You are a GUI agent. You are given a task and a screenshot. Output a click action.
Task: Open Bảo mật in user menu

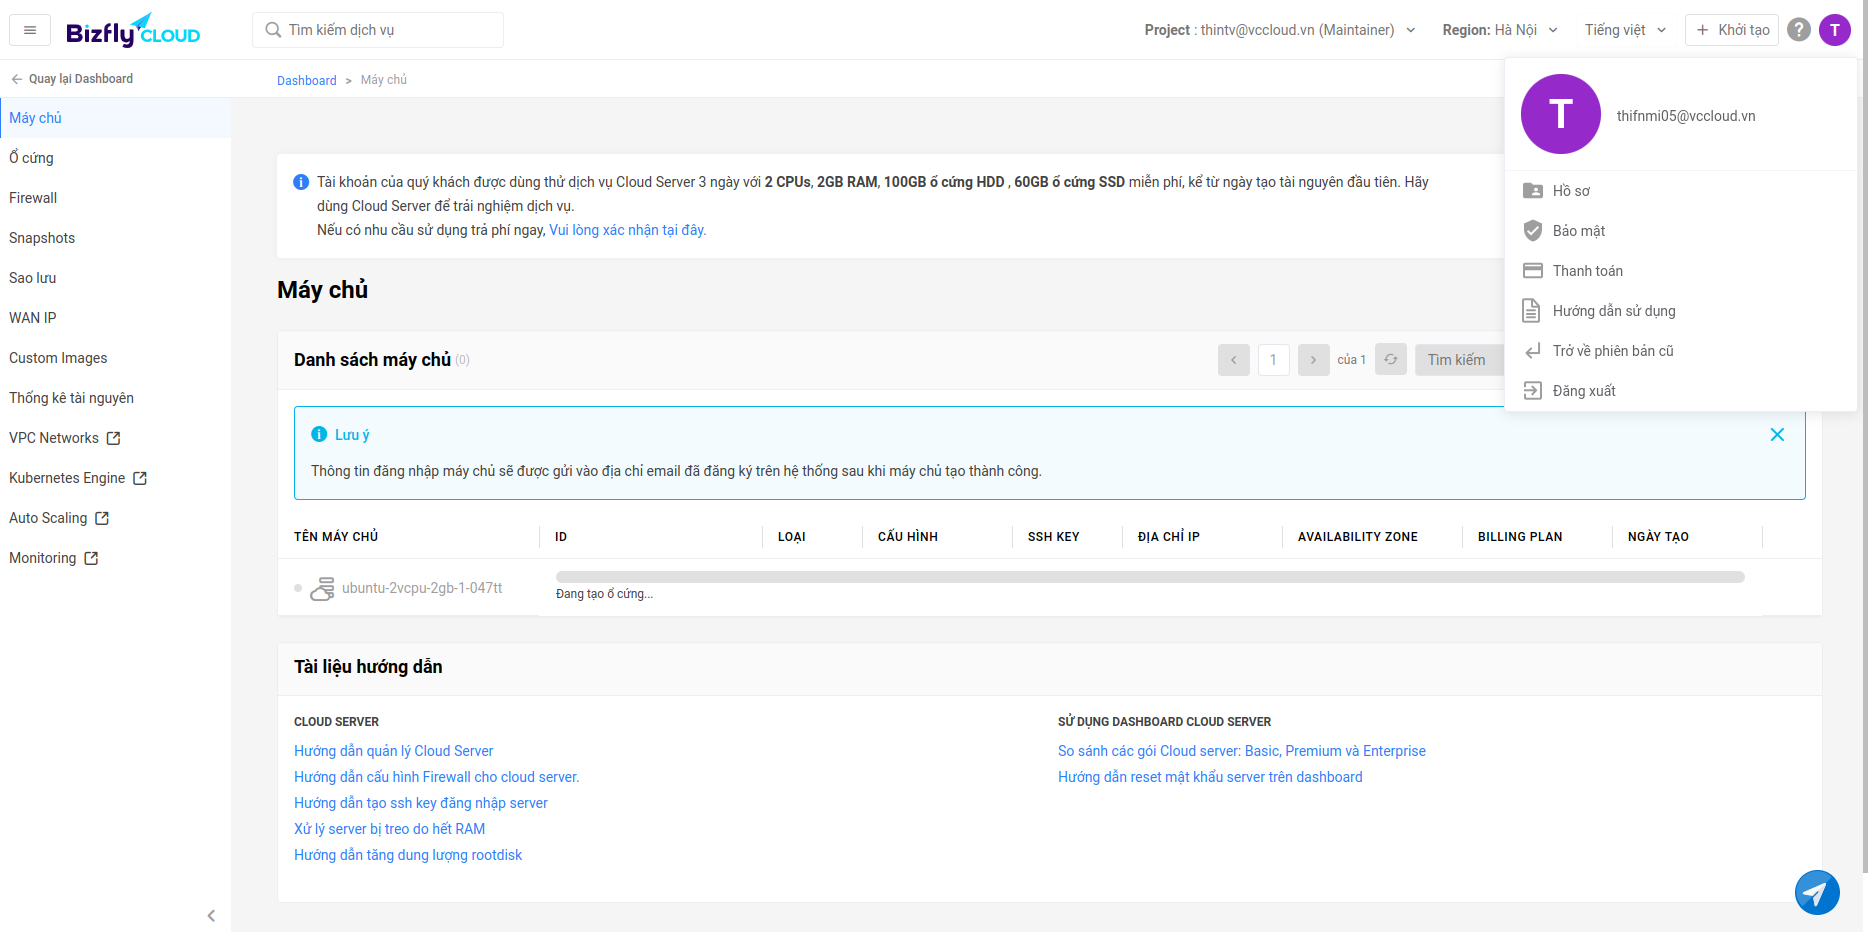tap(1579, 231)
